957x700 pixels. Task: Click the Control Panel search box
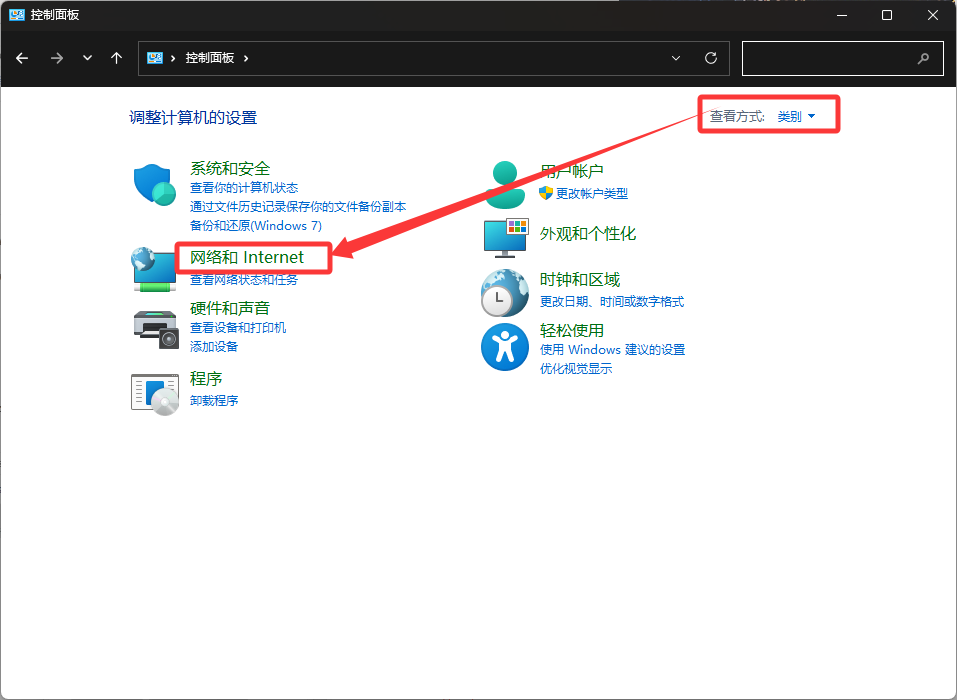point(830,58)
